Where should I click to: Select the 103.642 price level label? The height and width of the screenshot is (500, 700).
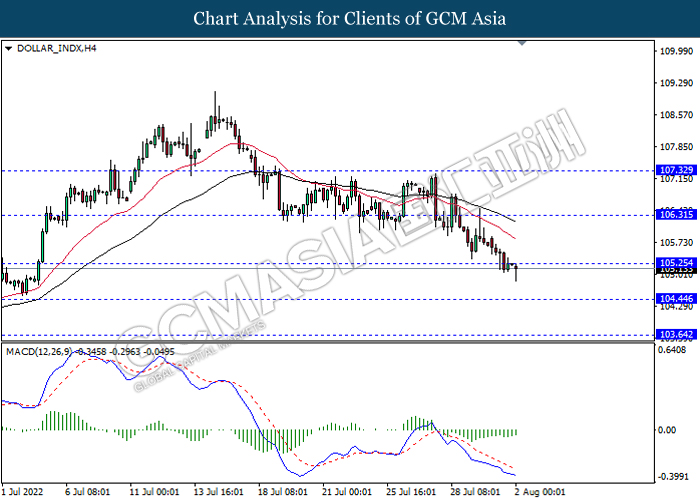[676, 334]
